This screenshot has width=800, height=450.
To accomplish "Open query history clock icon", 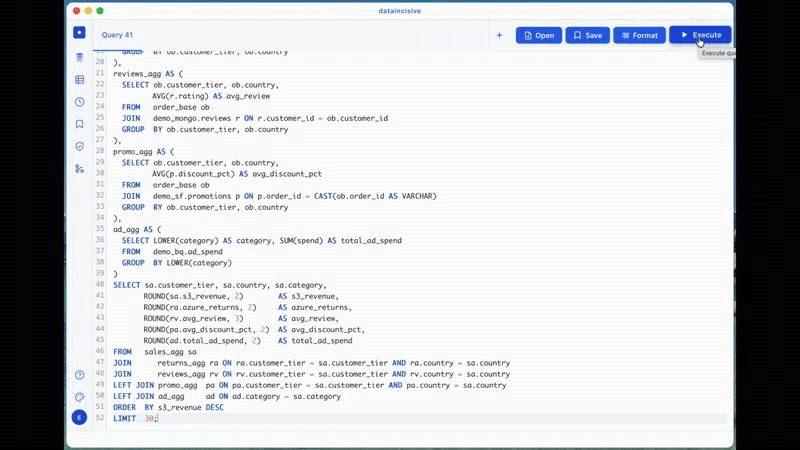I will pyautogui.click(x=79, y=102).
